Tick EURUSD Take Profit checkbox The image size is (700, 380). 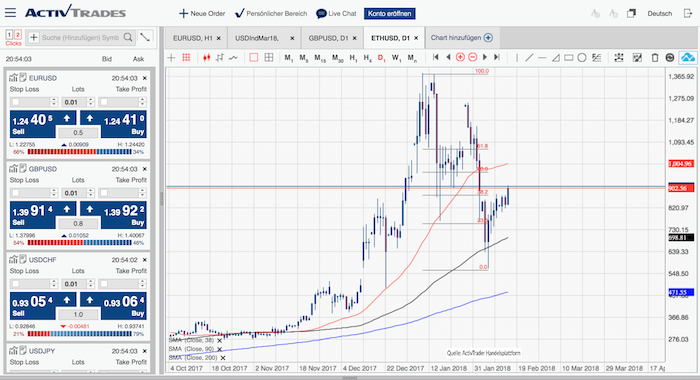[104, 102]
